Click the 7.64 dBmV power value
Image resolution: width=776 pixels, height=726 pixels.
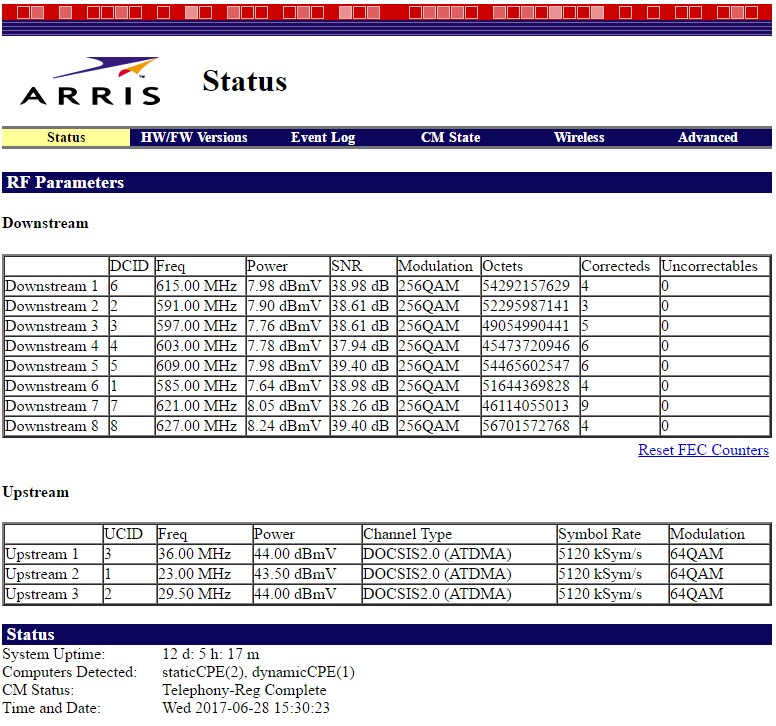pos(284,386)
